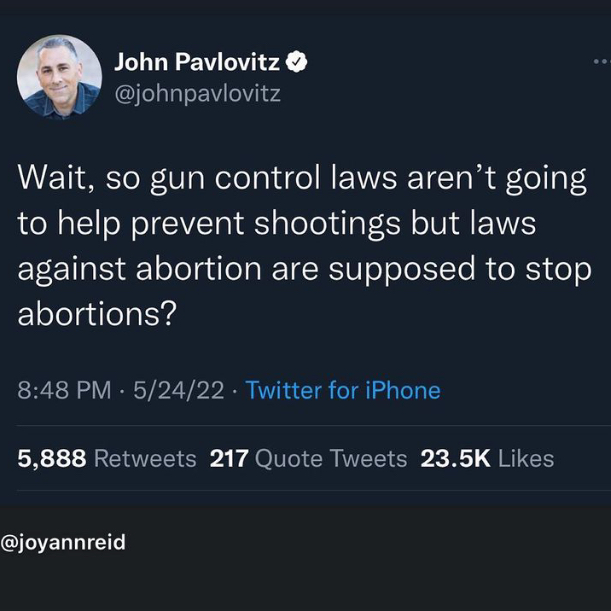
Task: Click the 5/24/22 date
Action: (x=179, y=390)
